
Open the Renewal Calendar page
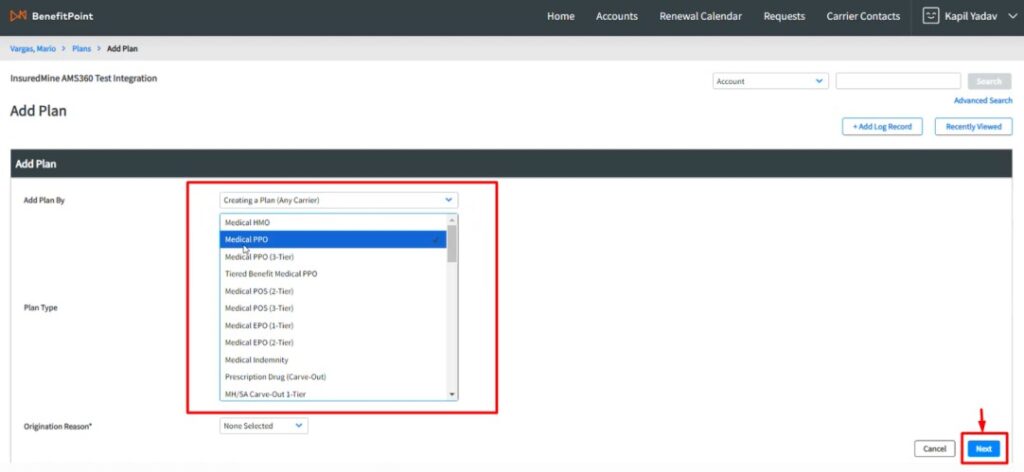(699, 16)
